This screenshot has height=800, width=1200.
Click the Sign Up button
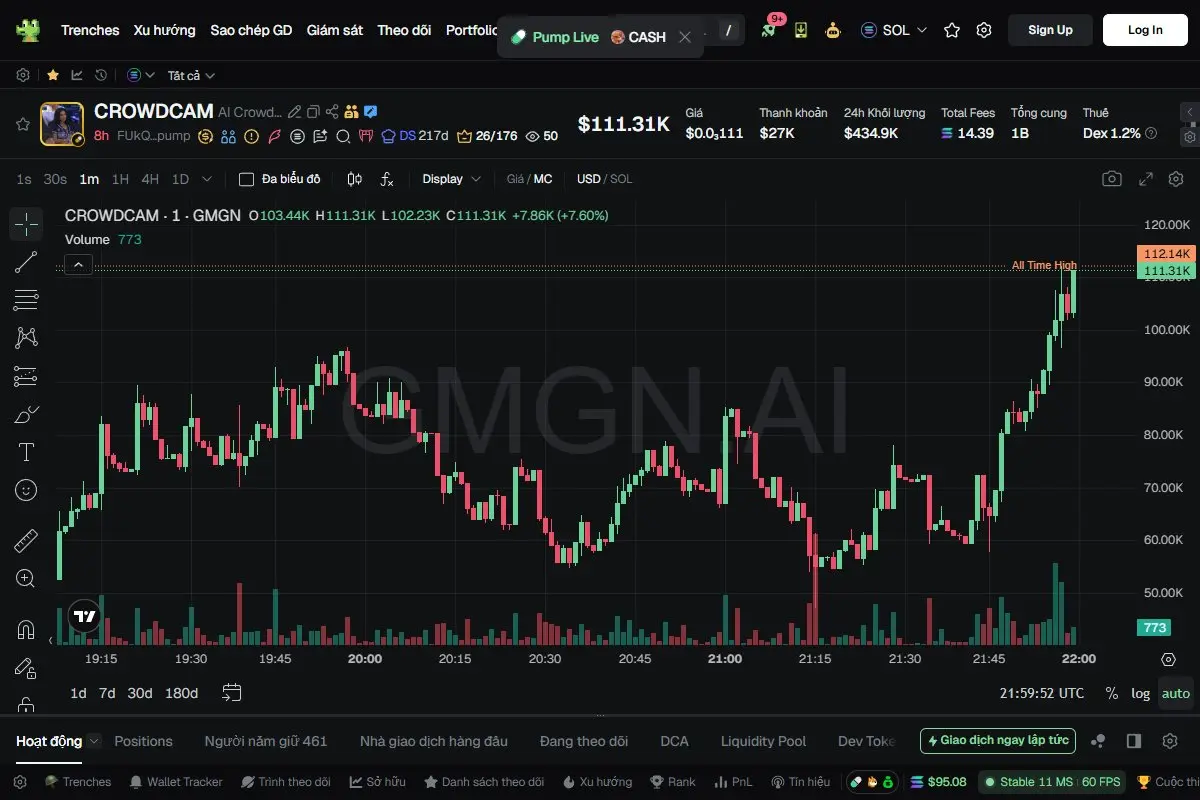point(1050,30)
